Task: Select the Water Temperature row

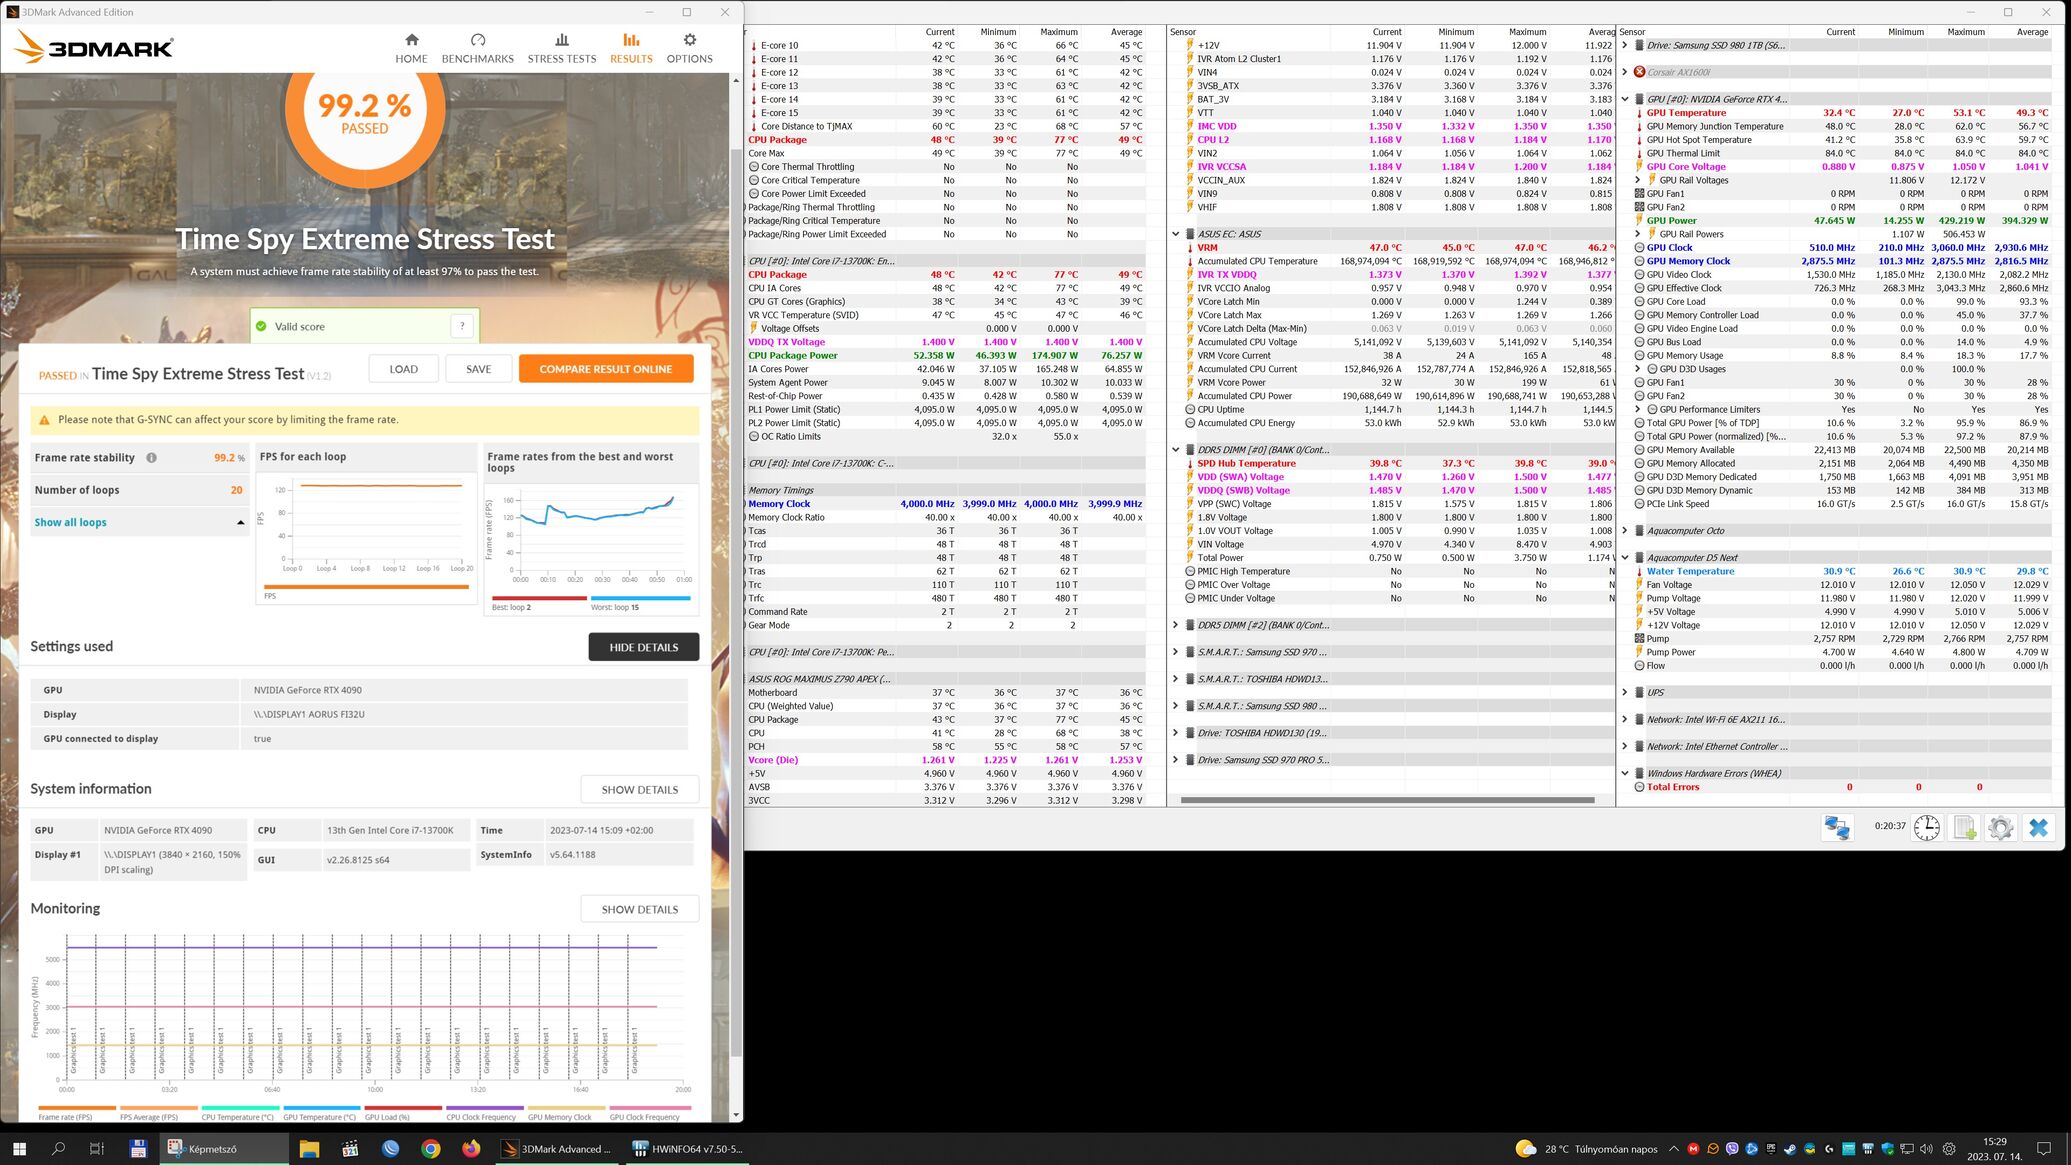Action: pos(1841,571)
